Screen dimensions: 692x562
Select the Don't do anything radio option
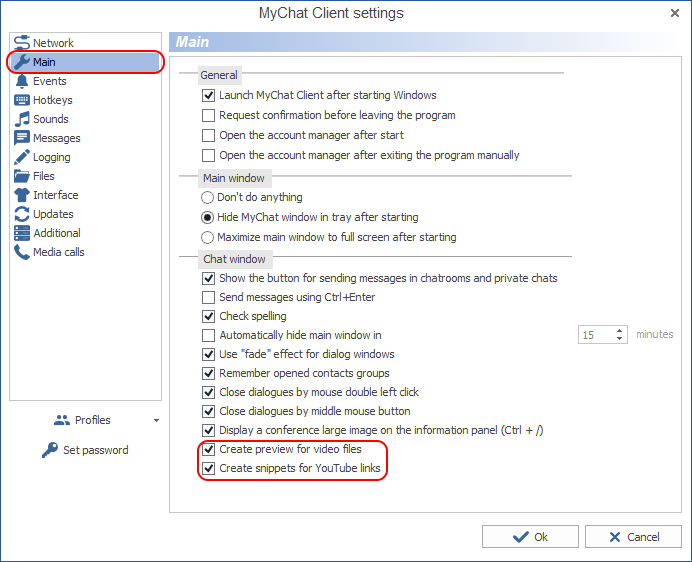coord(207,197)
